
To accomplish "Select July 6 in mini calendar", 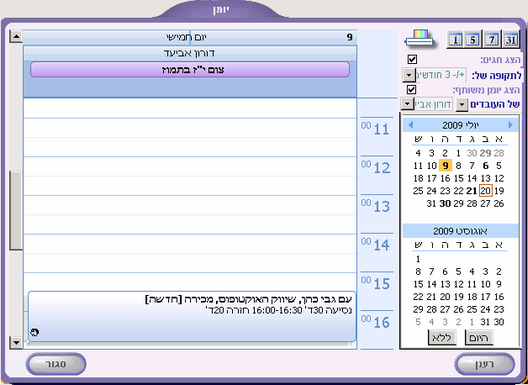I will (x=485, y=166).
